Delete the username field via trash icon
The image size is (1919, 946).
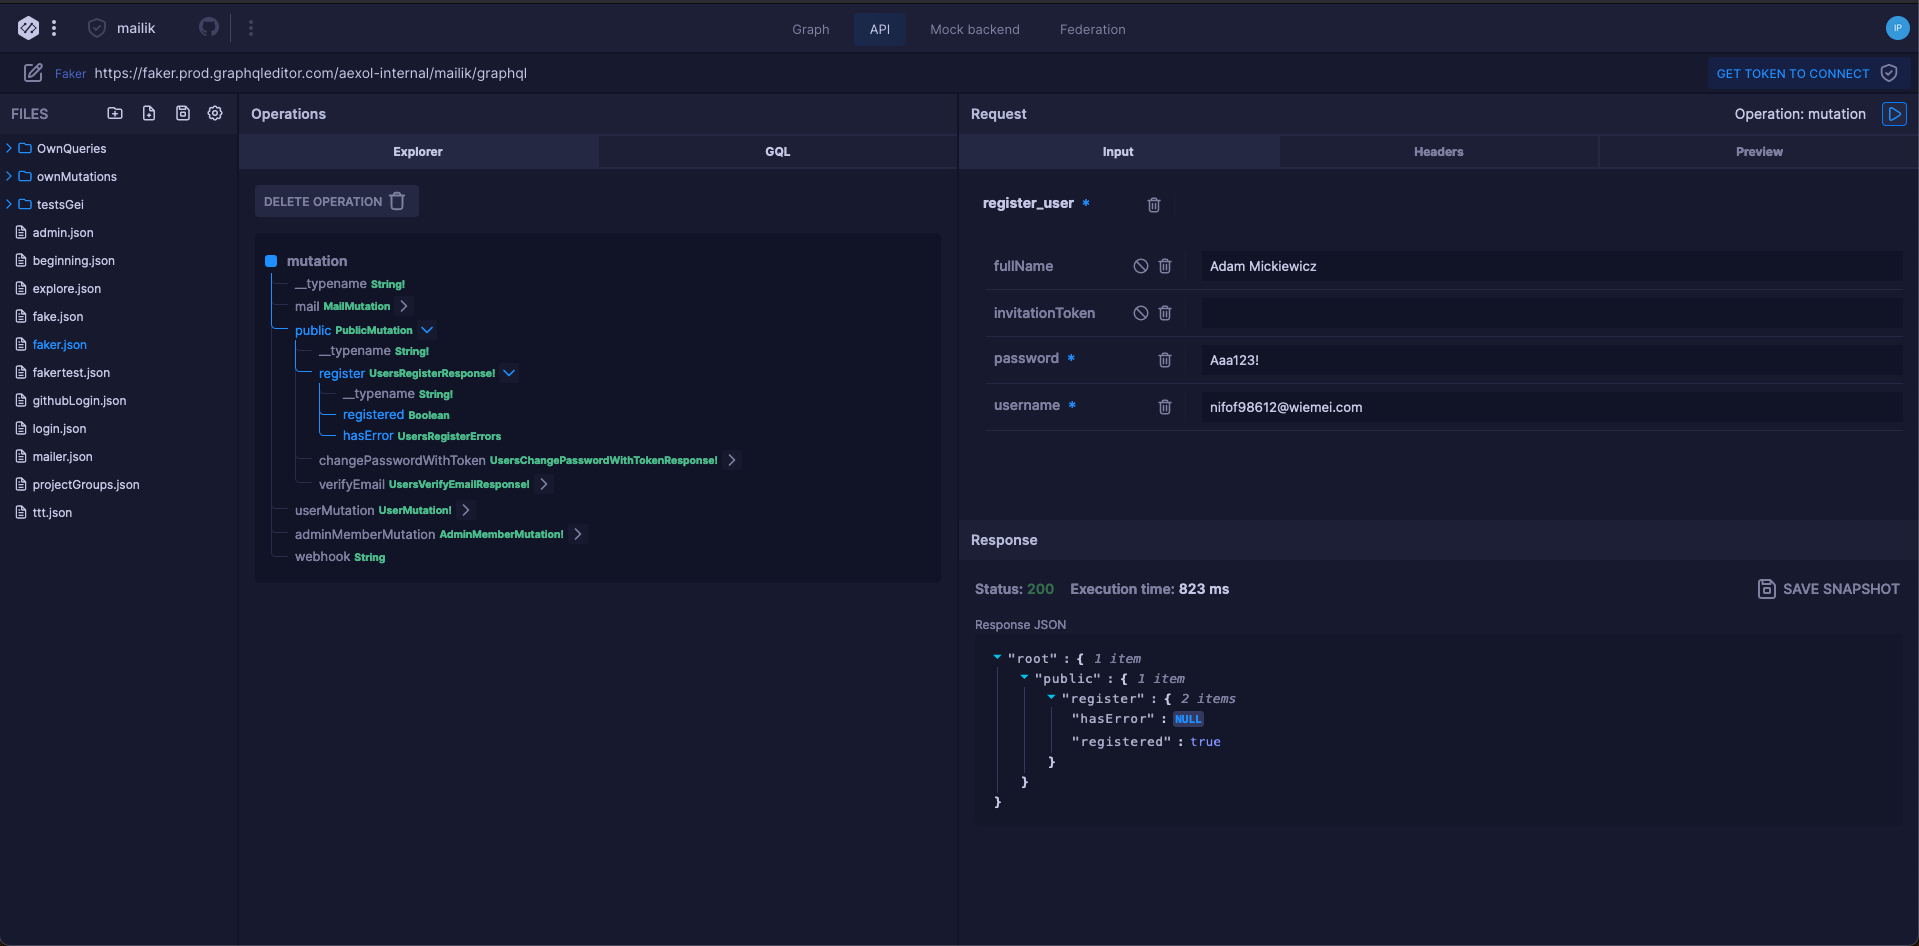pyautogui.click(x=1165, y=407)
